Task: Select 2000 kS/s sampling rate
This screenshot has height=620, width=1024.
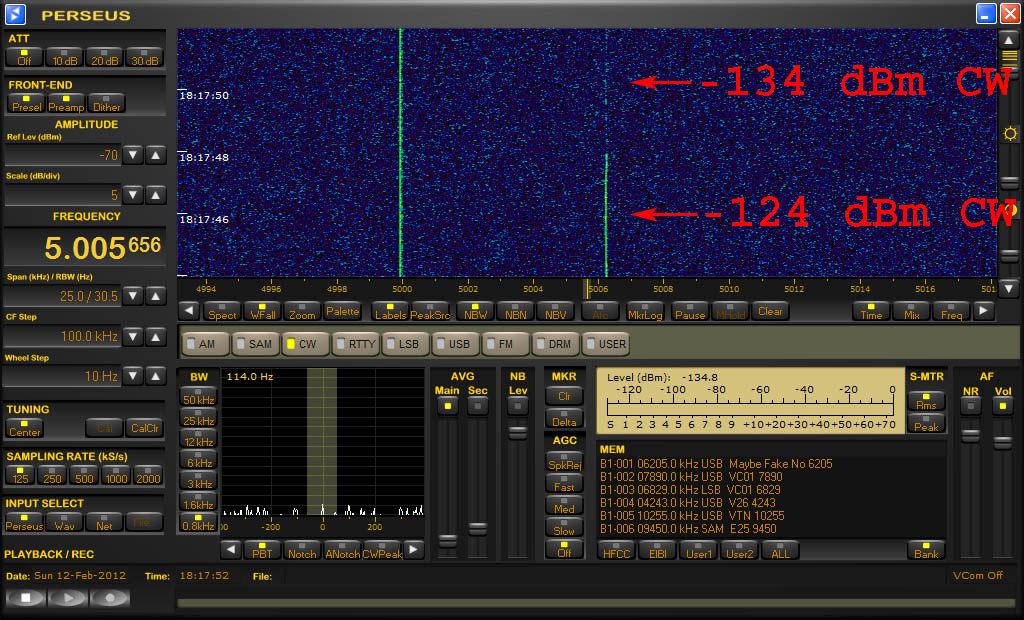Action: (x=148, y=475)
